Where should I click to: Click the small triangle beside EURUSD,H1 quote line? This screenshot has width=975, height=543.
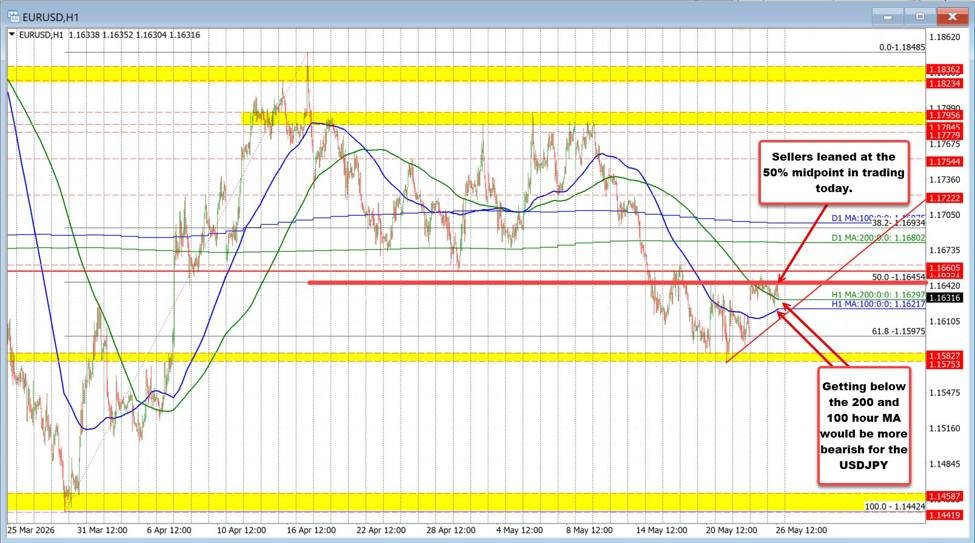[x=12, y=35]
